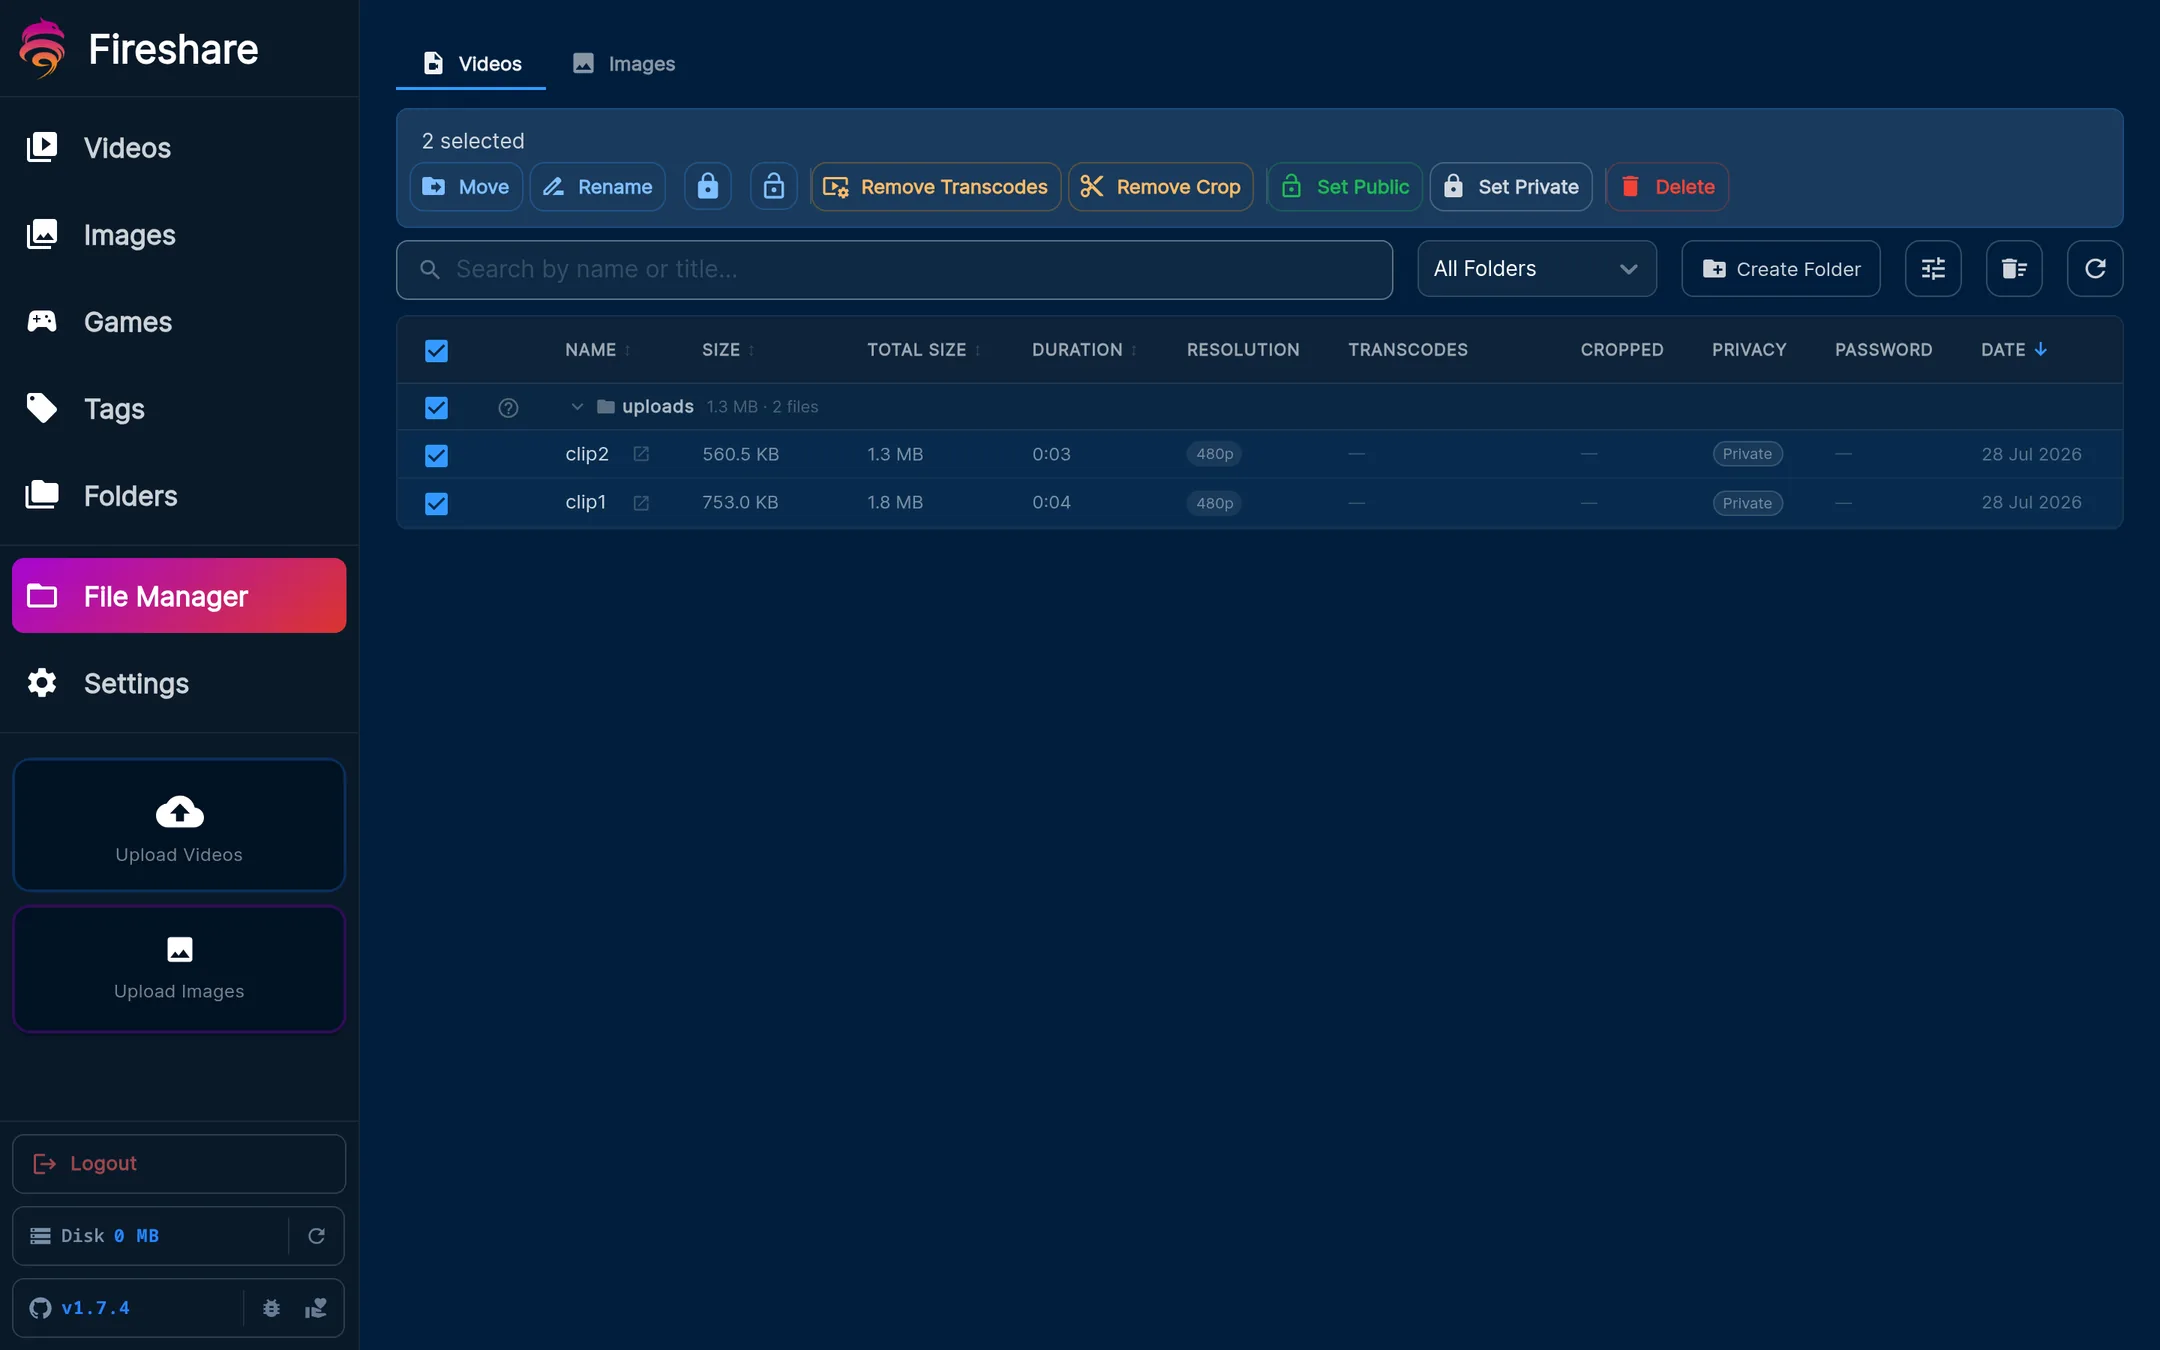The height and width of the screenshot is (1350, 2160).
Task: Open Settings from the sidebar
Action: [180, 683]
